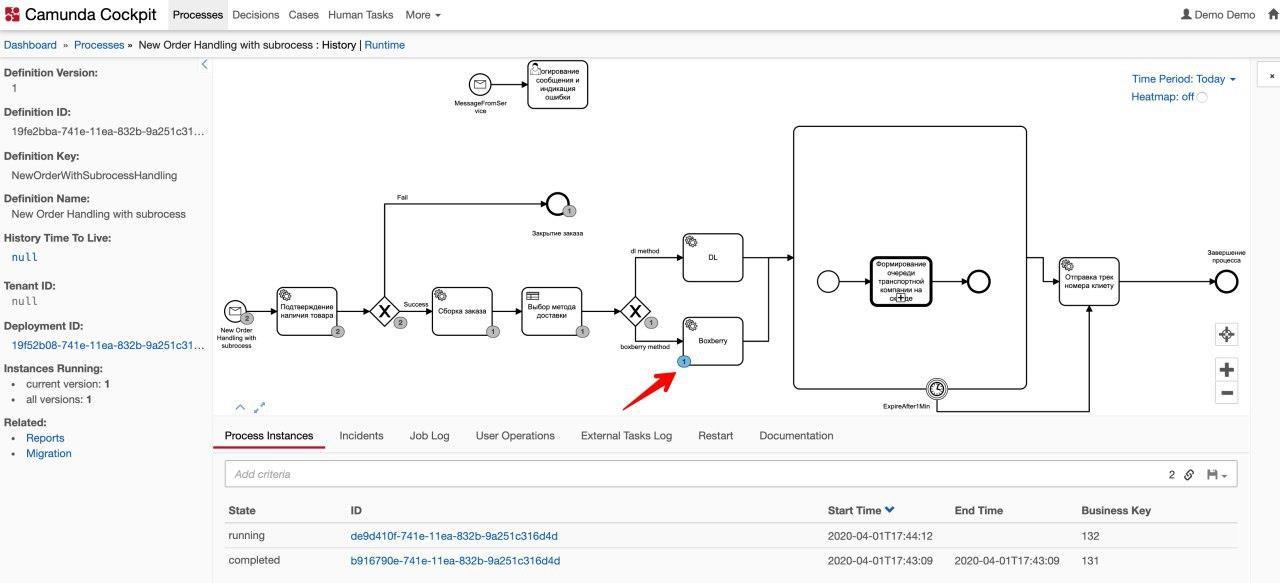The image size is (1280, 583).
Task: Toggle the Heatmap switch on
Action: [1202, 97]
